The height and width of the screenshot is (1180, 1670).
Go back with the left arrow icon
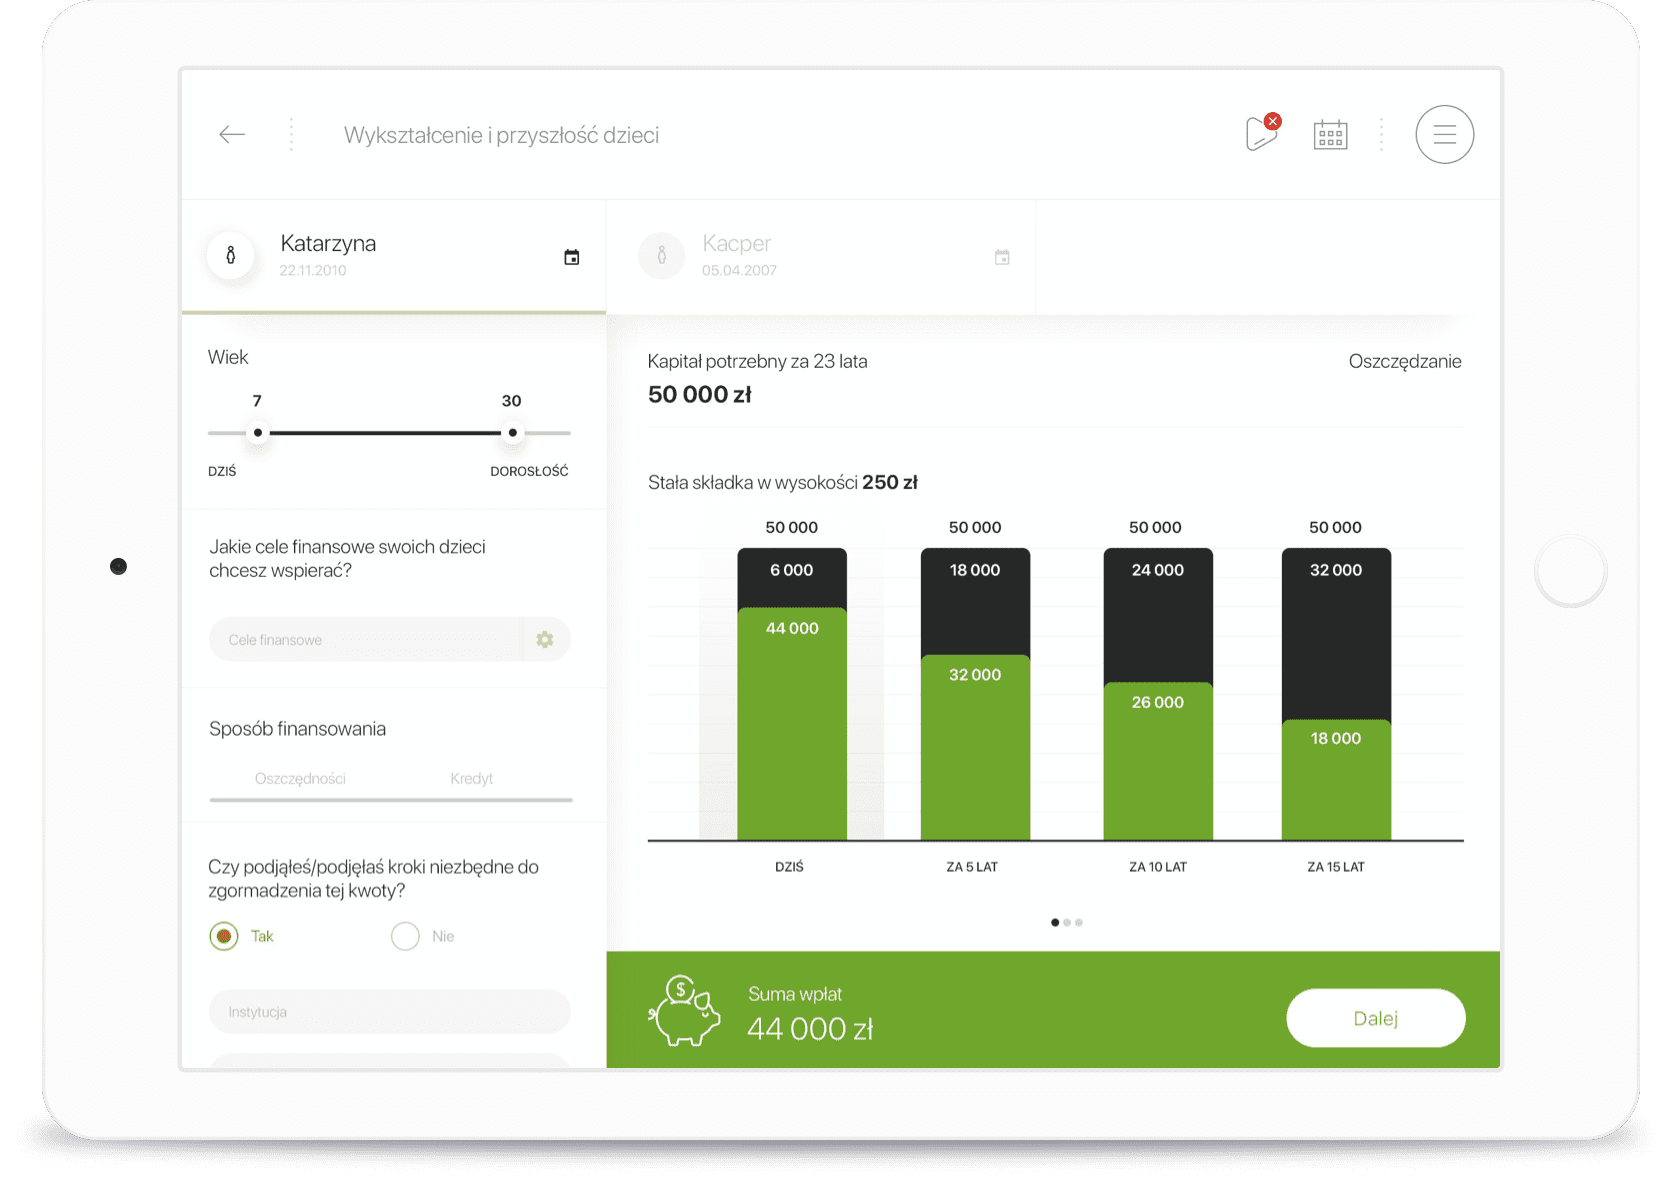[x=232, y=134]
